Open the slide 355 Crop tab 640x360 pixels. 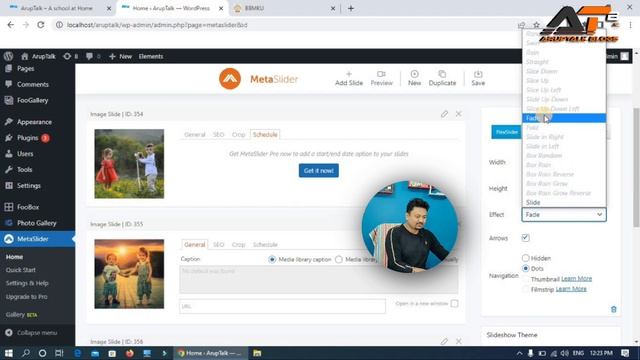click(x=238, y=245)
